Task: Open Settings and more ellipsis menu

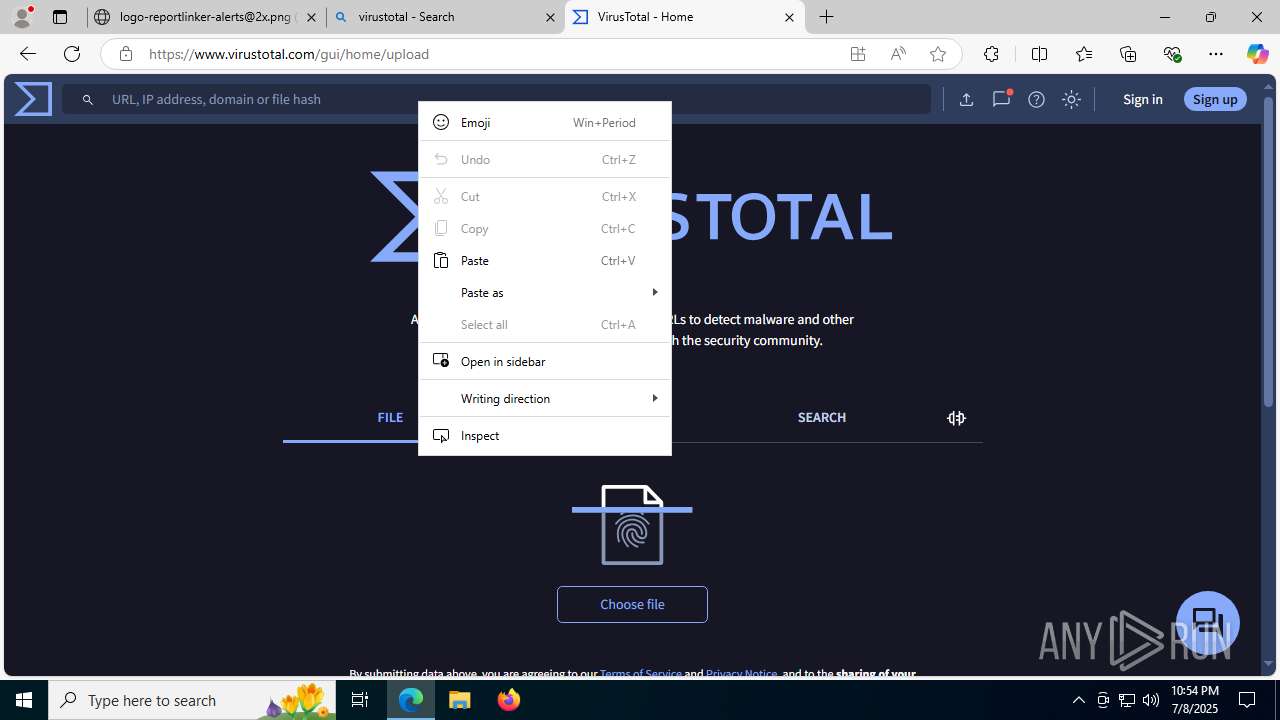Action: coord(1216,54)
